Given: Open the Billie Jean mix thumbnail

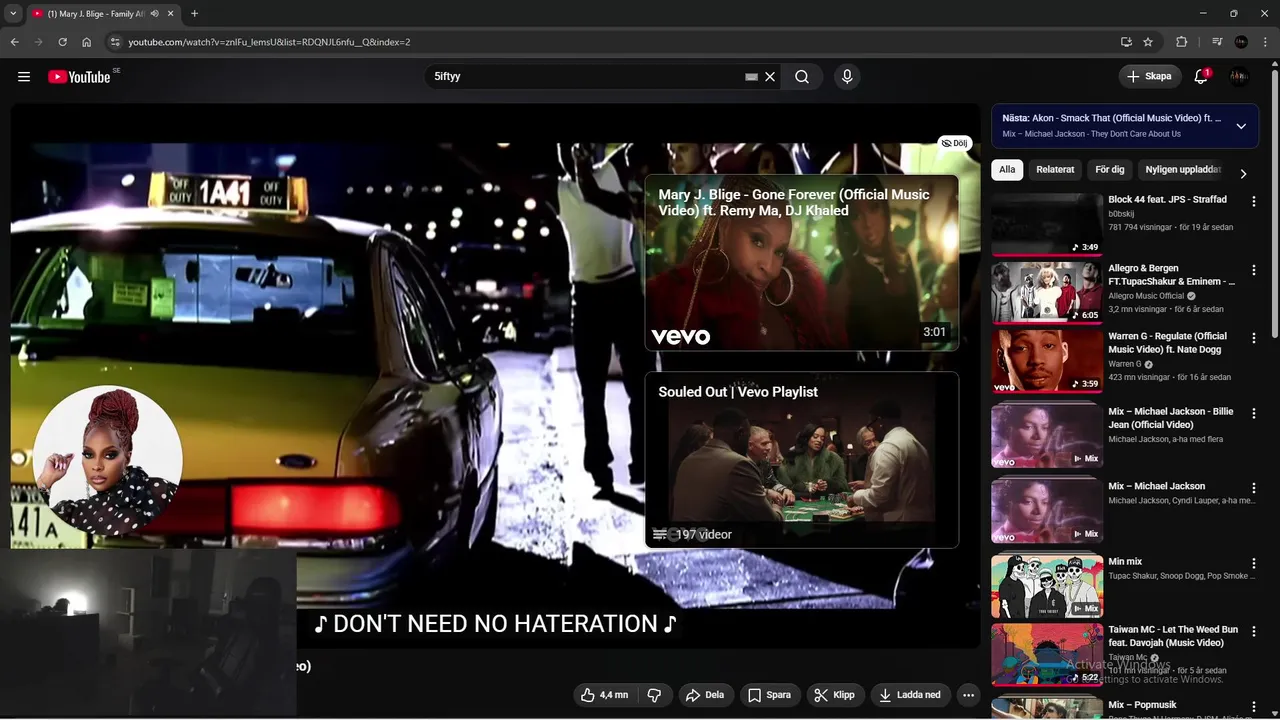Looking at the screenshot, I should coord(1047,436).
